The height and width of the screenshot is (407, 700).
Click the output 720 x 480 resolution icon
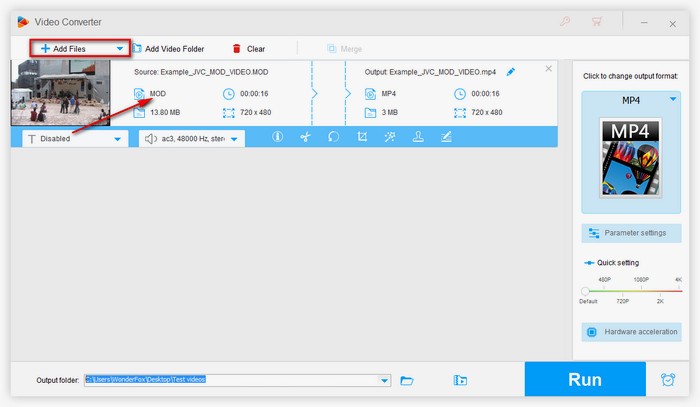pos(460,112)
